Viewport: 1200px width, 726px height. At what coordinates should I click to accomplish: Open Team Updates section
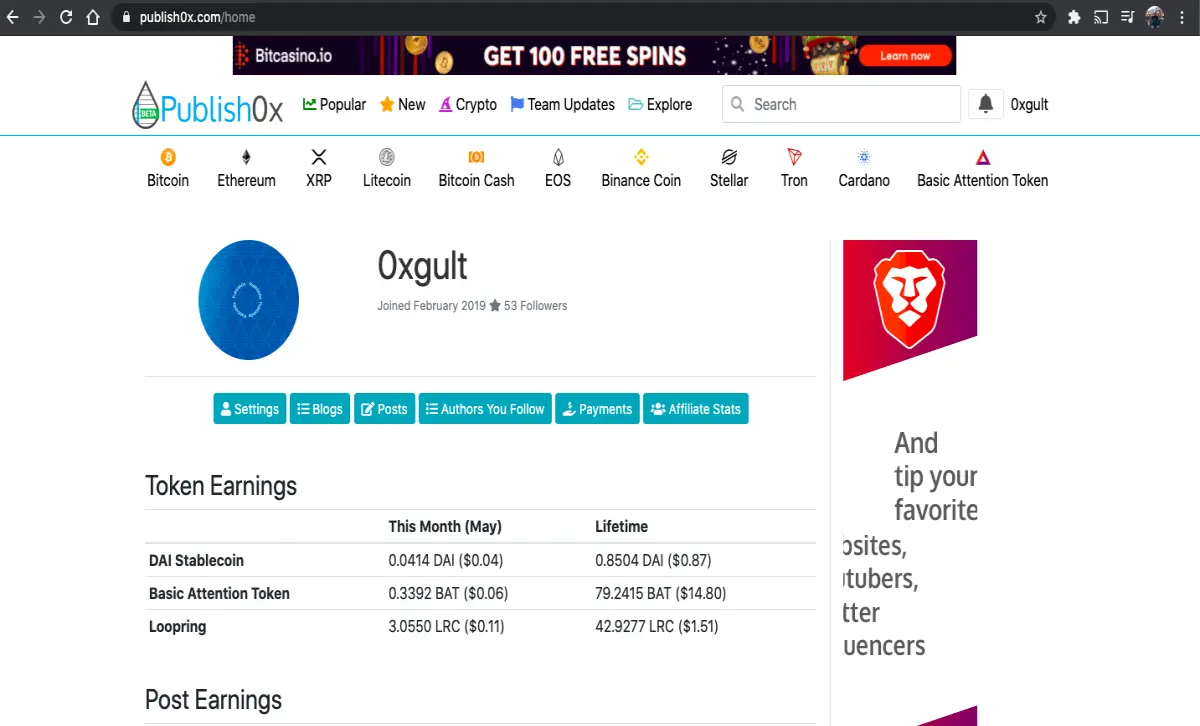click(562, 104)
